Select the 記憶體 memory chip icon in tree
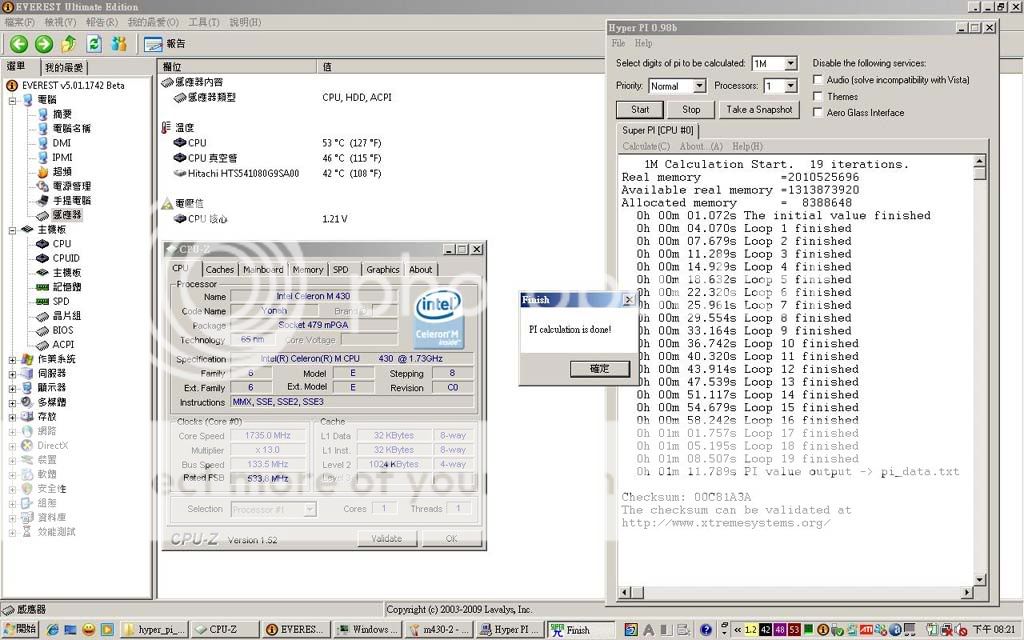This screenshot has width=1024, height=640. (x=42, y=287)
